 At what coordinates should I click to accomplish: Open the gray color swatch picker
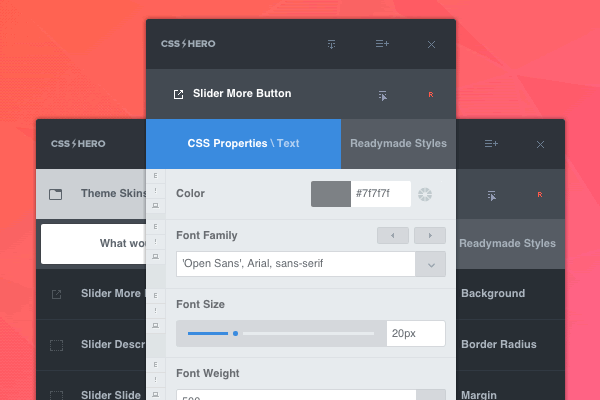pyautogui.click(x=331, y=194)
